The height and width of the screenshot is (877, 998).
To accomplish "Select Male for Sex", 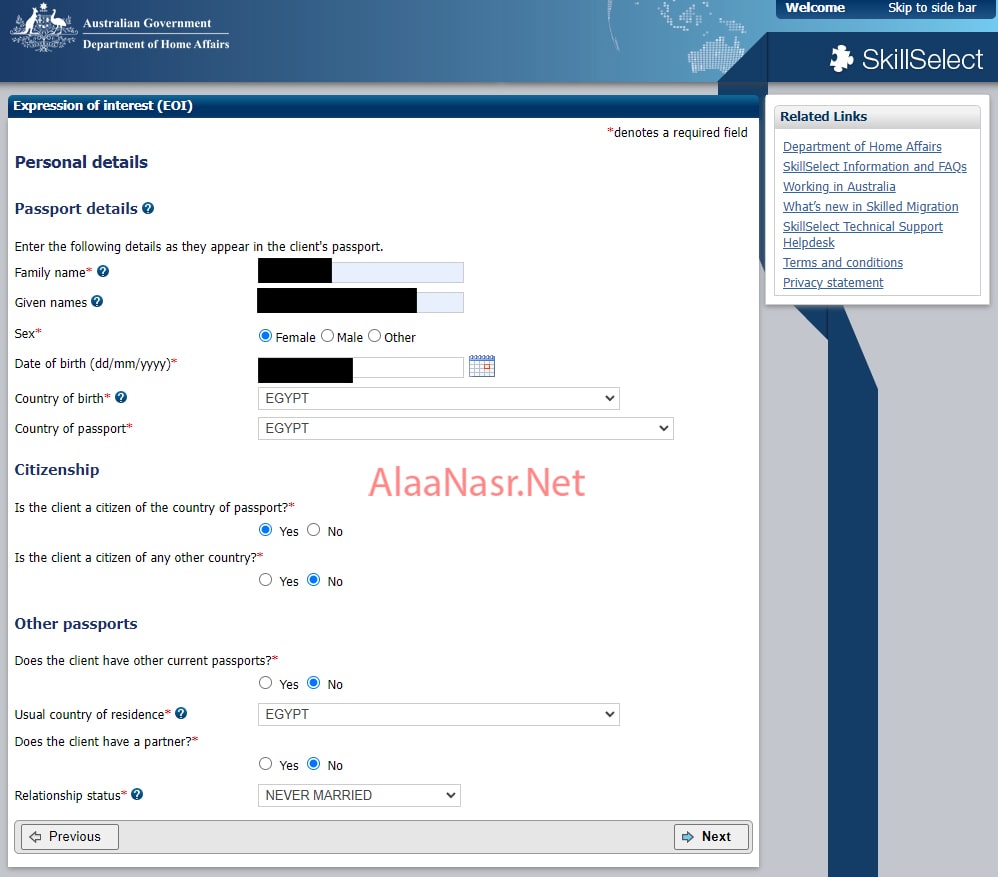I will 328,337.
